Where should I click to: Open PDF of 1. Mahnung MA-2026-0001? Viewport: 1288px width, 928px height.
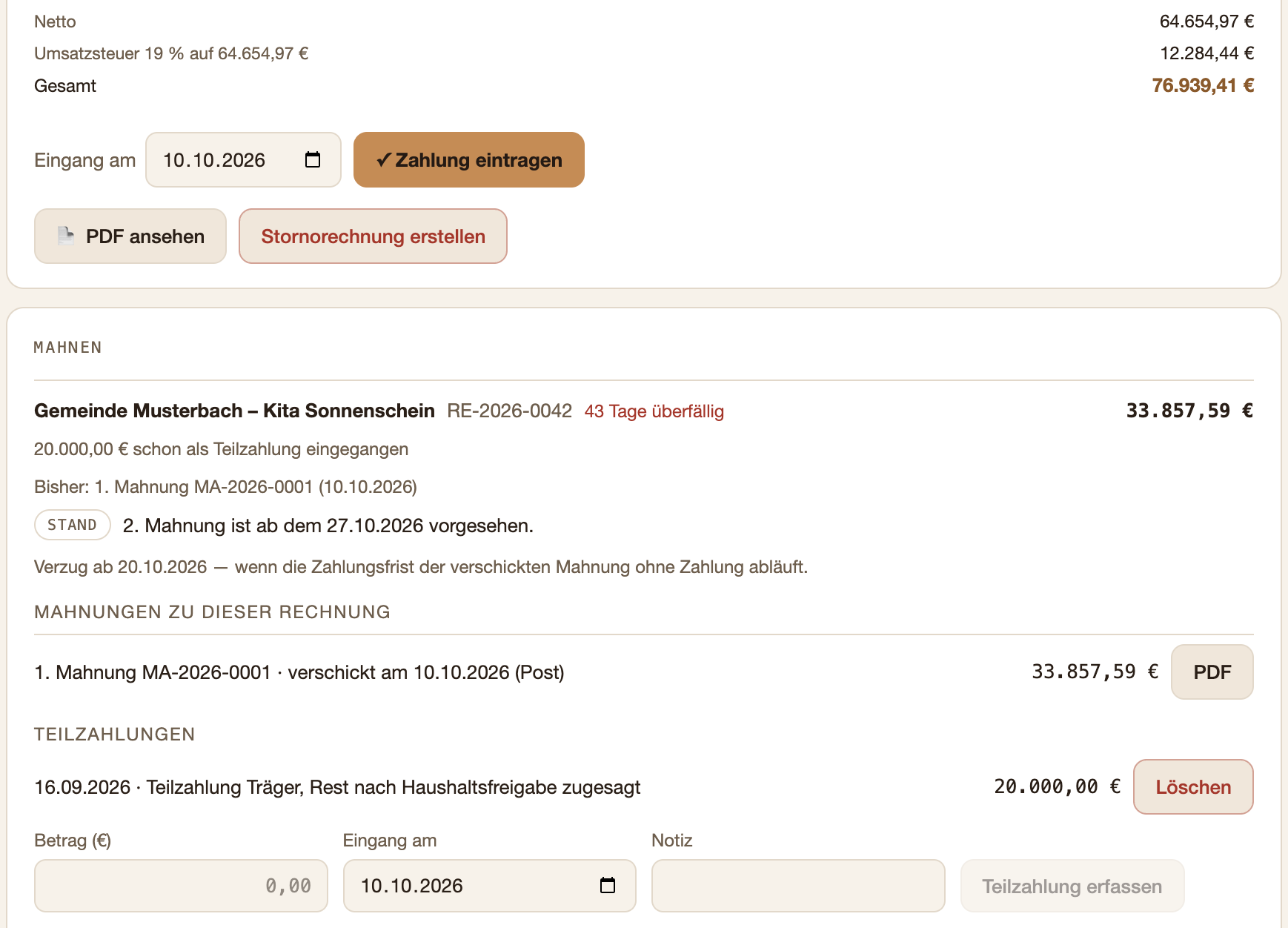click(x=1212, y=672)
